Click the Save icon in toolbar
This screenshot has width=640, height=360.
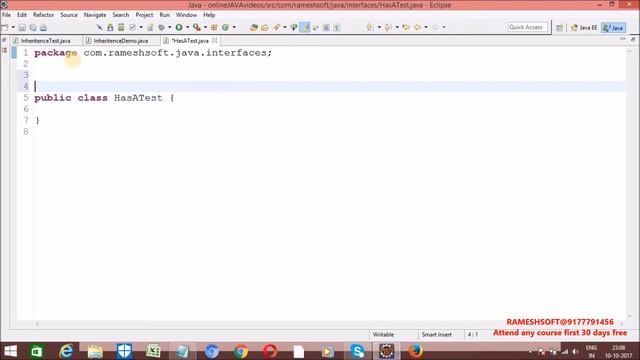pyautogui.click(x=22, y=27)
